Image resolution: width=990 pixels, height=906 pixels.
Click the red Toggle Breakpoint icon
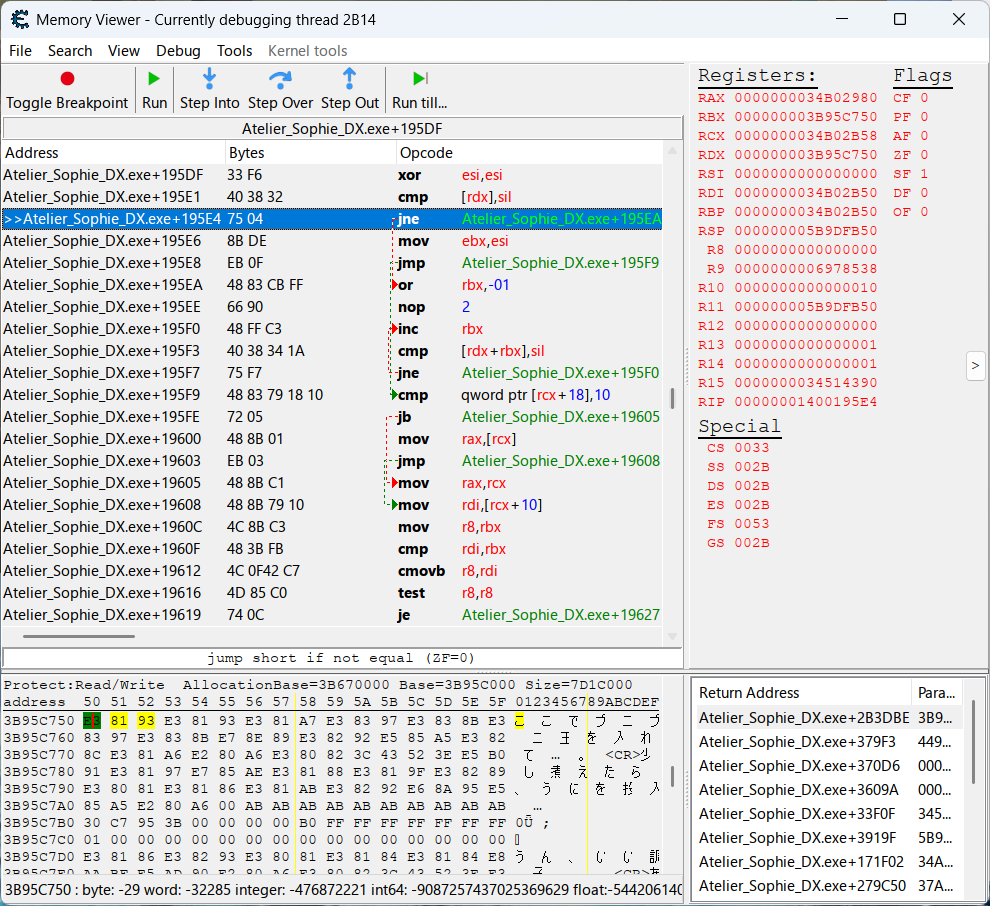coord(67,79)
